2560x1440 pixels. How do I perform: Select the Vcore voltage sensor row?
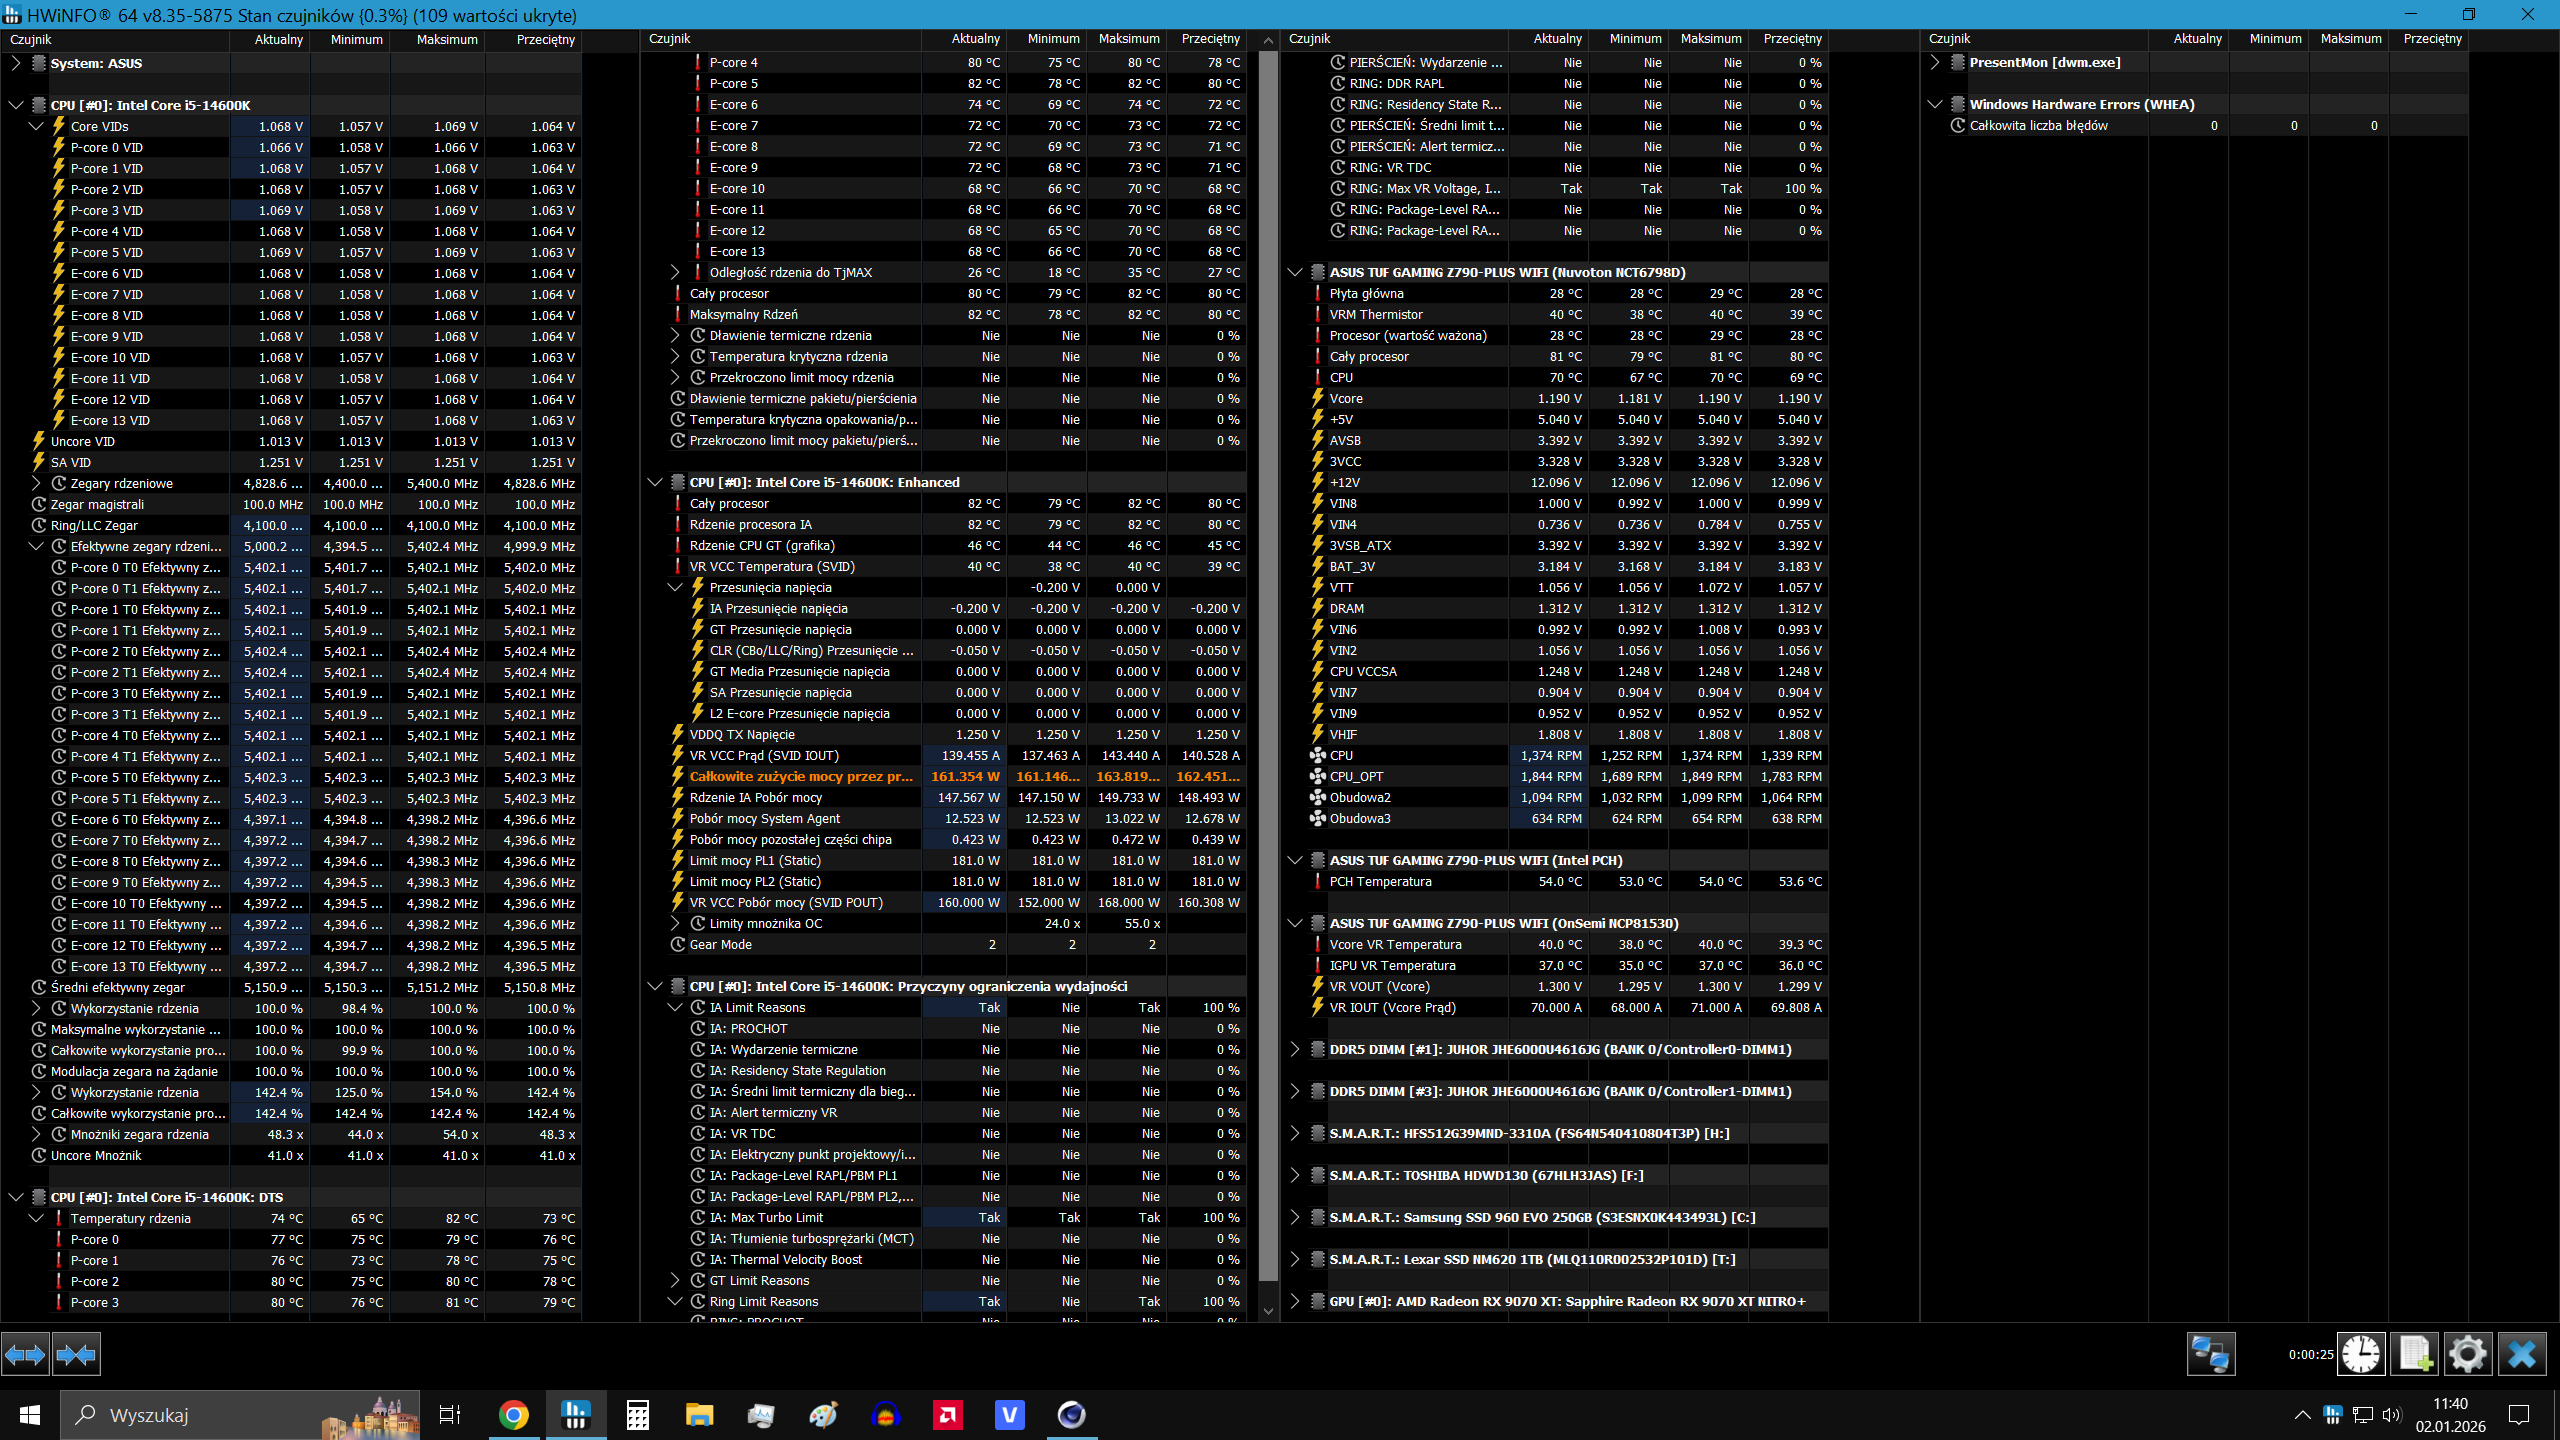pos(1346,398)
